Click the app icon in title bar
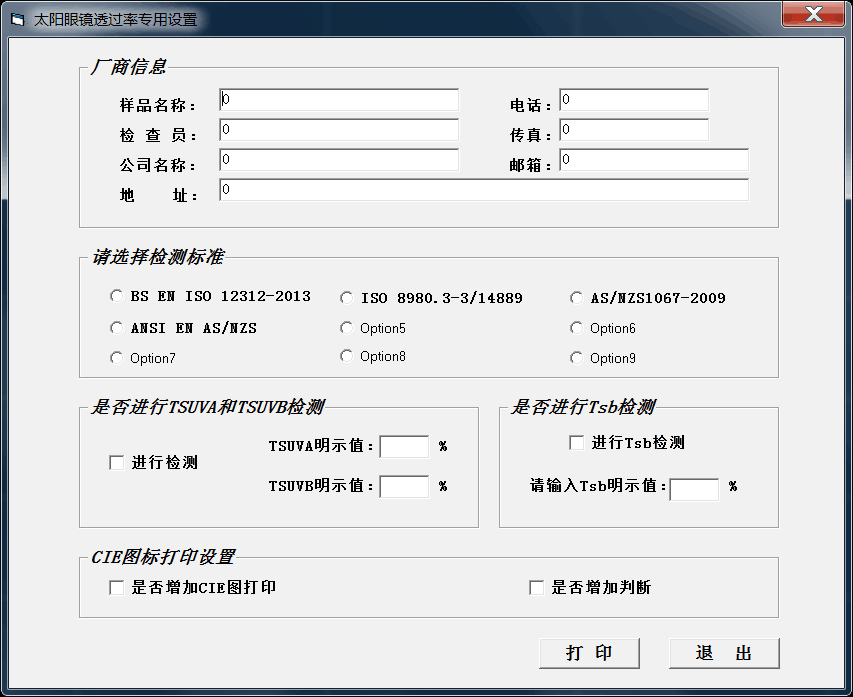The width and height of the screenshot is (853, 697). point(17,19)
